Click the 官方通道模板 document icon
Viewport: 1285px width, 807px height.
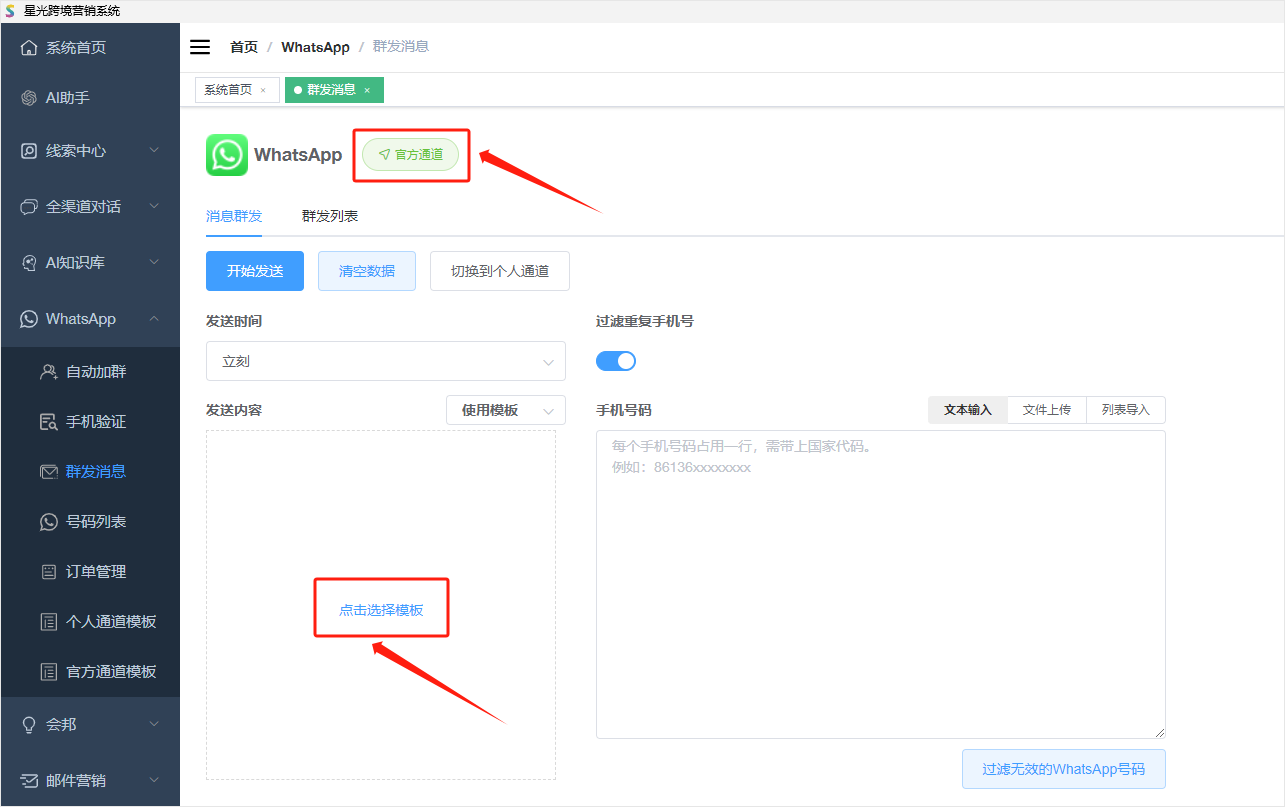click(48, 672)
